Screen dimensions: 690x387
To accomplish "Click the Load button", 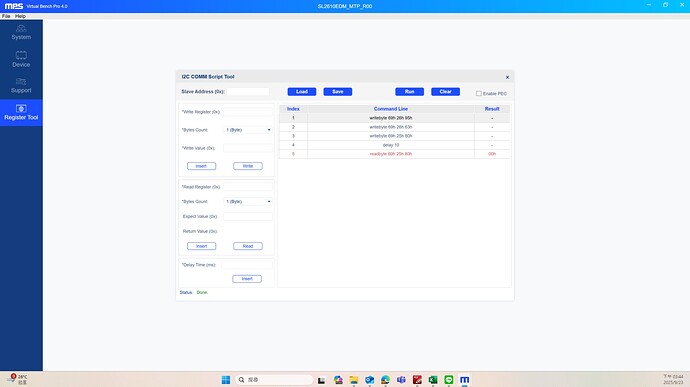I will pos(302,92).
